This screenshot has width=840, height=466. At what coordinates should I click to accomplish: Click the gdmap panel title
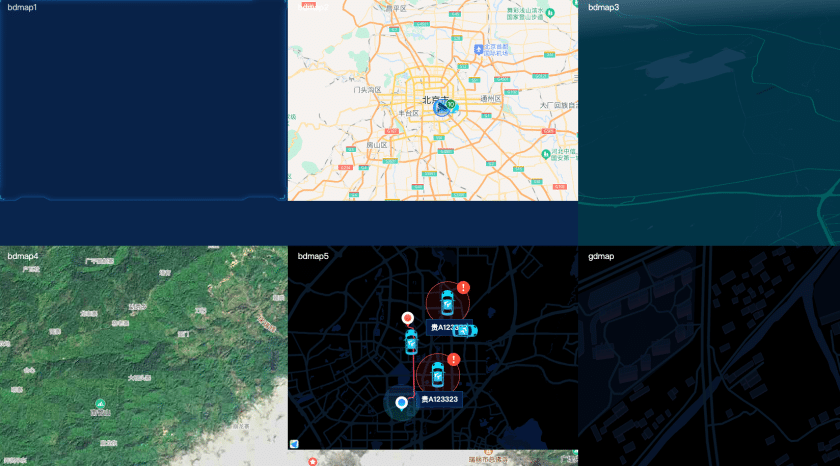click(601, 256)
